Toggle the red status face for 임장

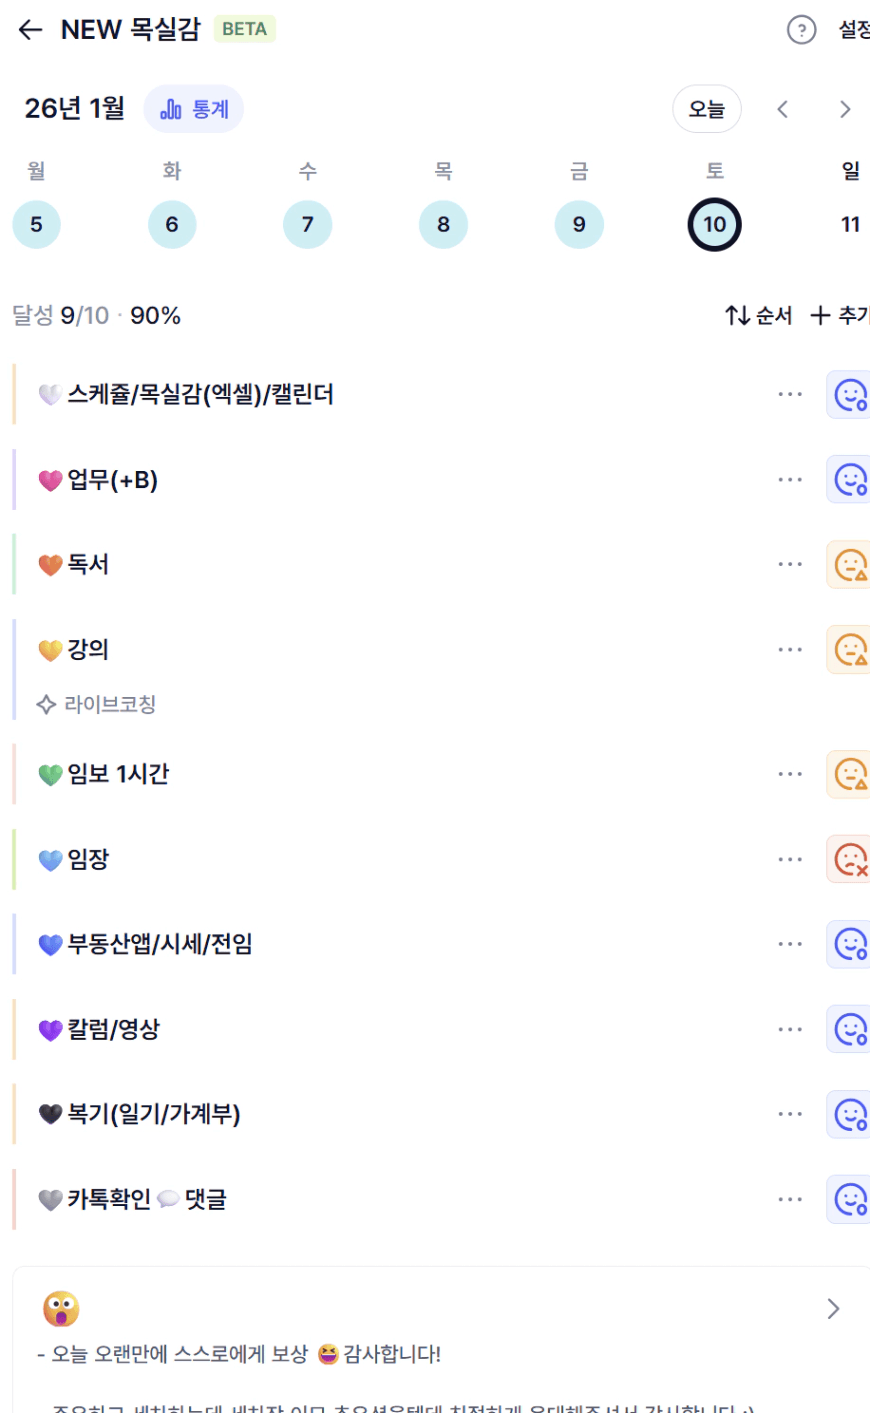click(850, 859)
